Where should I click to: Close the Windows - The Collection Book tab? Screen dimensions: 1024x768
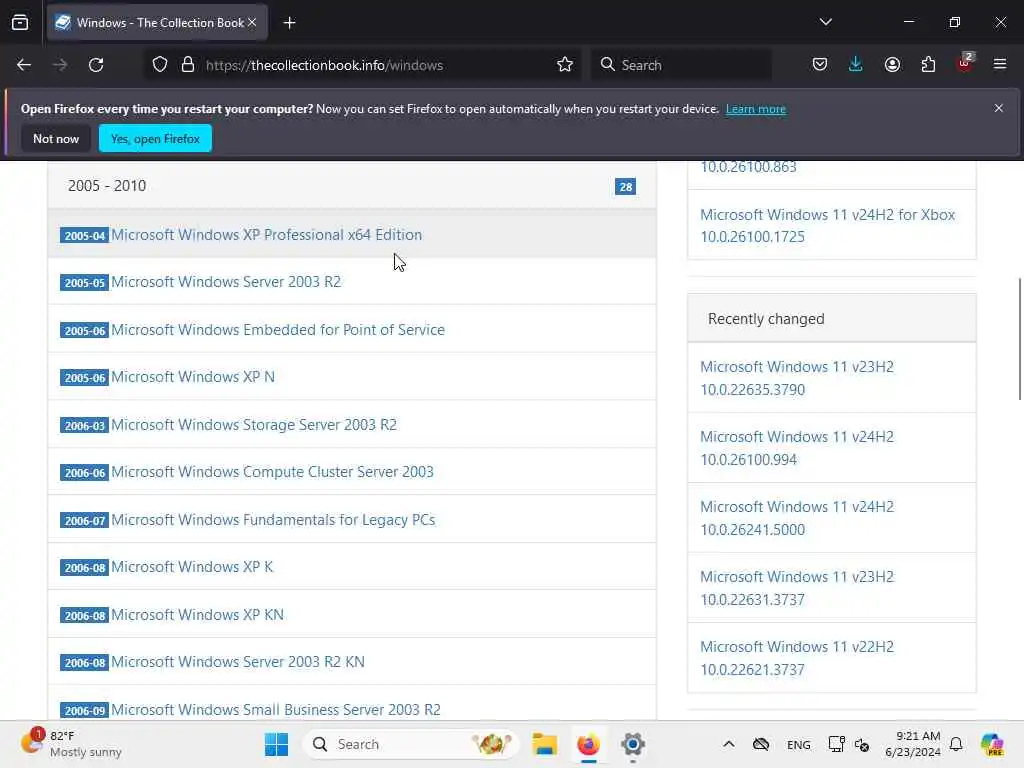253,23
